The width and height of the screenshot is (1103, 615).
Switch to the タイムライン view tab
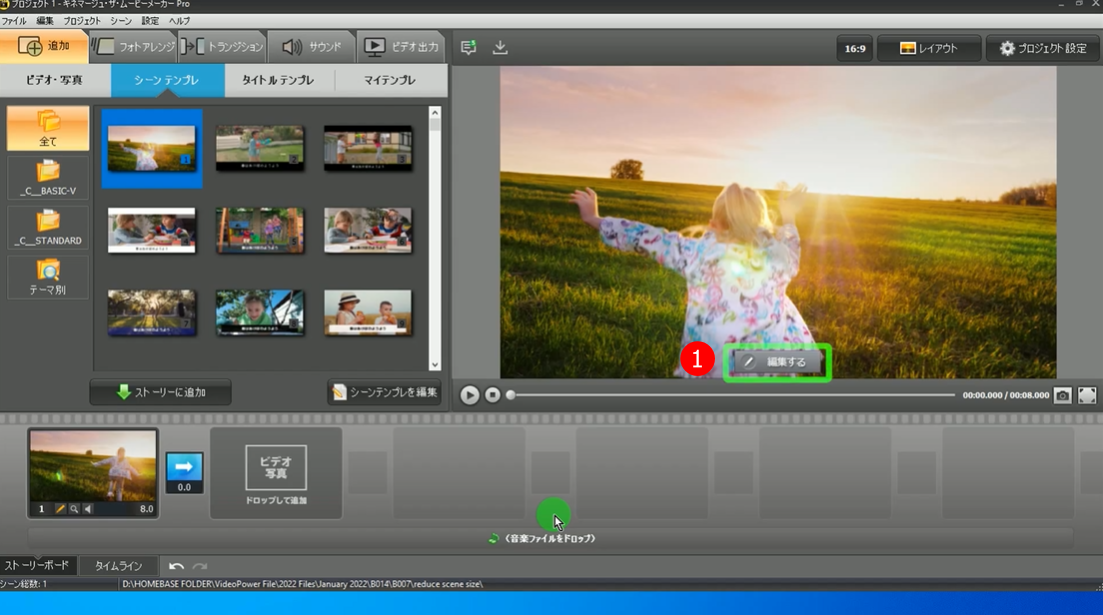click(x=118, y=566)
